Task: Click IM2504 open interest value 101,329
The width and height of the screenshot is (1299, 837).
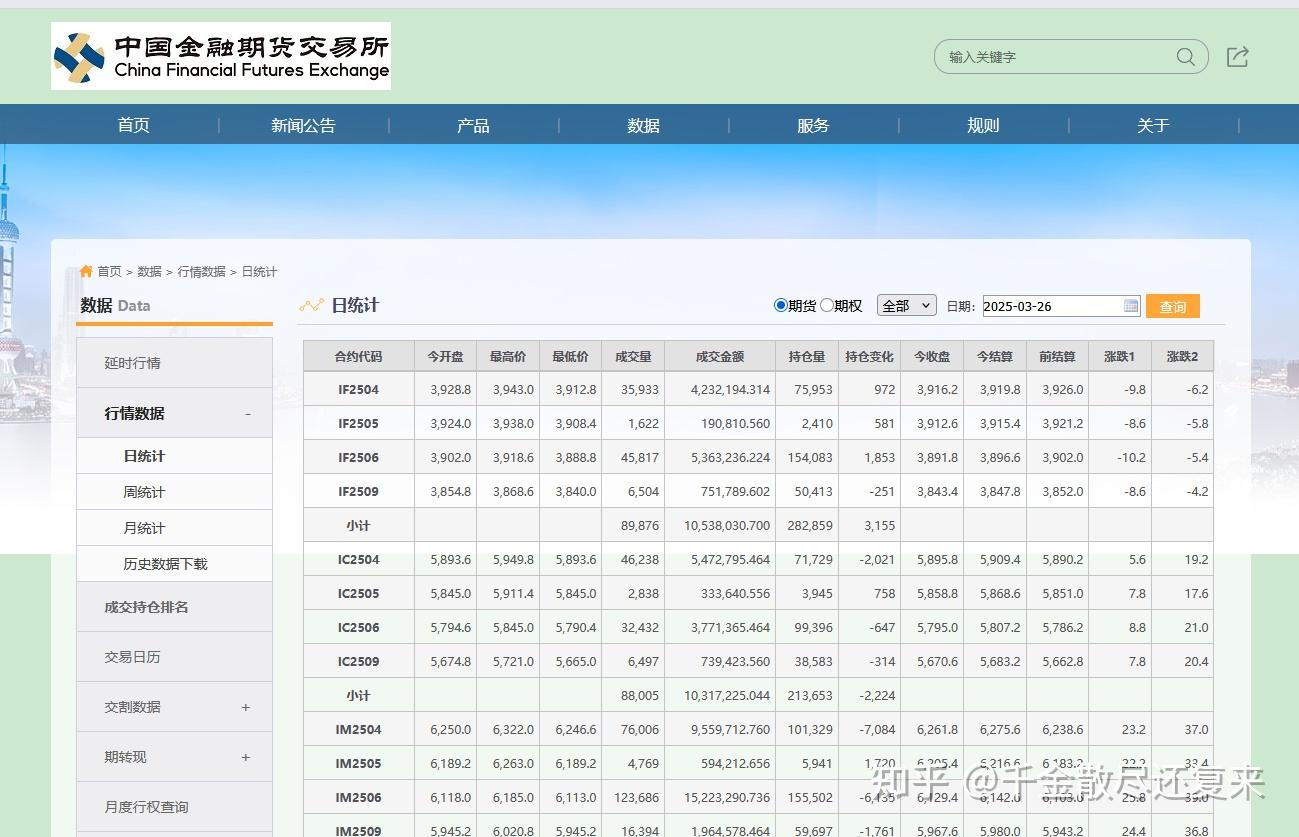Action: 810,730
